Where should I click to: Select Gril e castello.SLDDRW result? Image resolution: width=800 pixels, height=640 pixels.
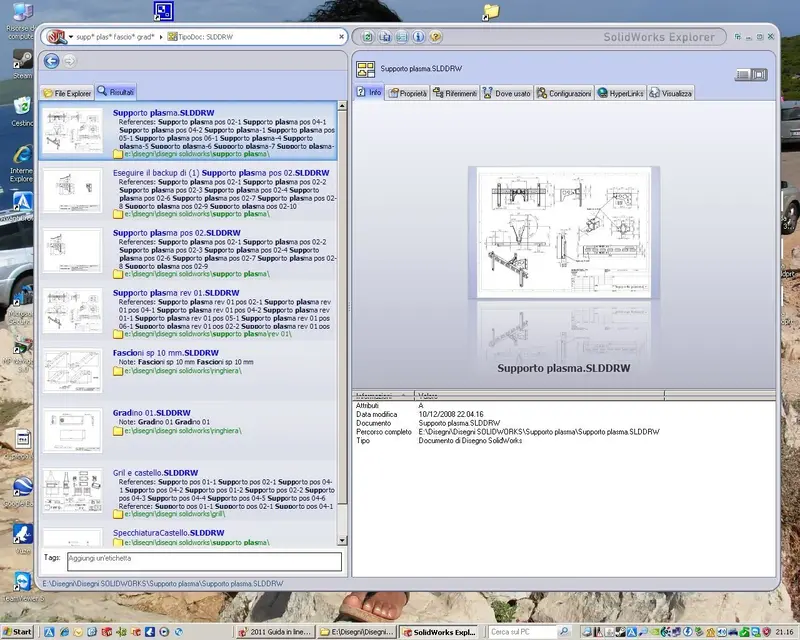[188, 491]
